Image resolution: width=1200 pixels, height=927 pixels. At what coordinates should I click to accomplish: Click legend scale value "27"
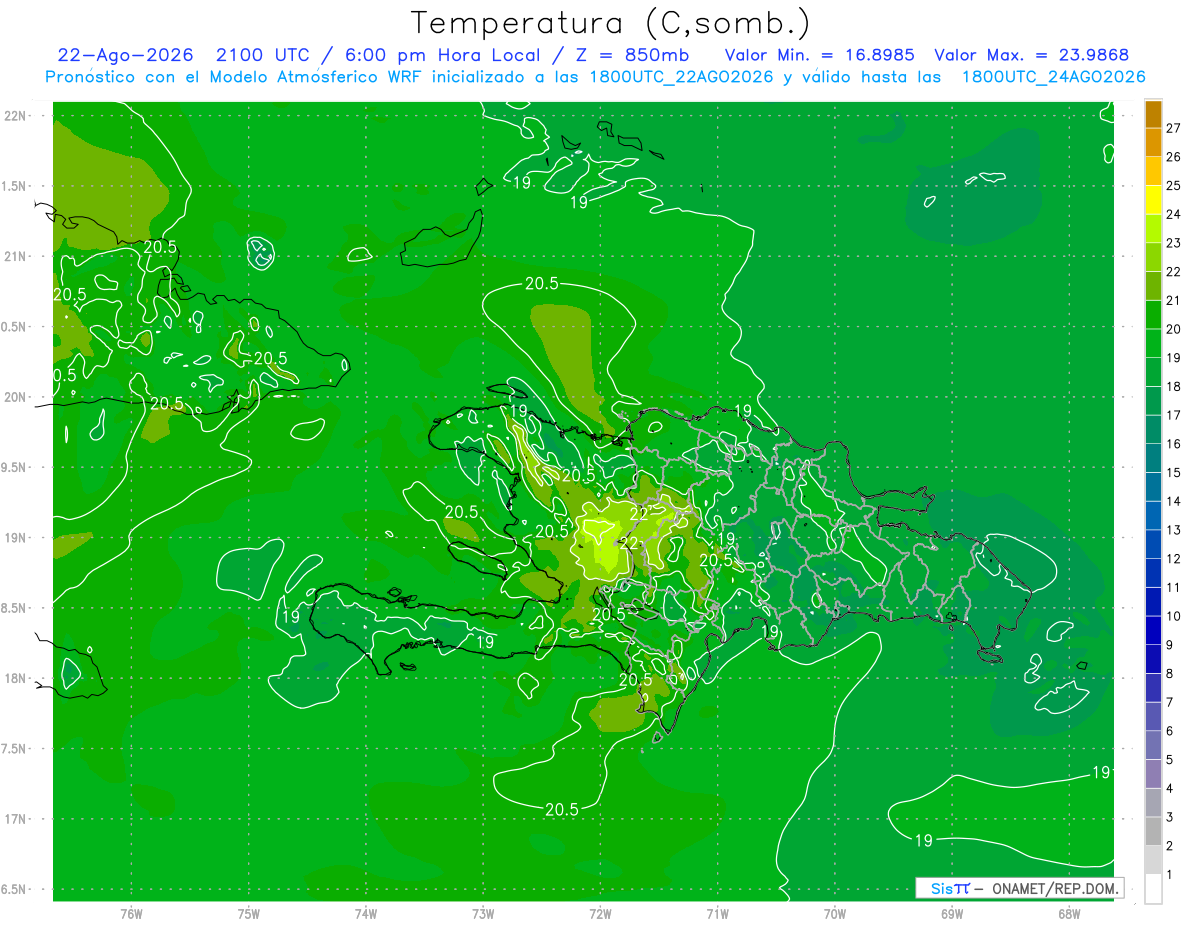(1173, 128)
